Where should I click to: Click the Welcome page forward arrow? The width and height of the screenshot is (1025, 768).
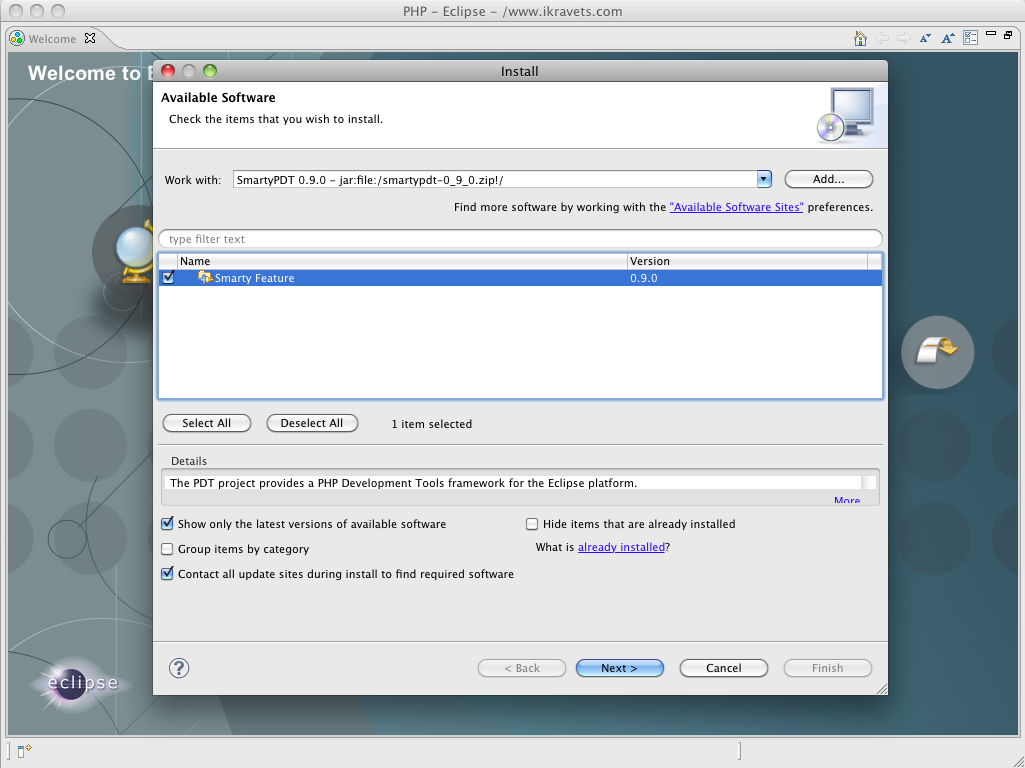(x=904, y=39)
